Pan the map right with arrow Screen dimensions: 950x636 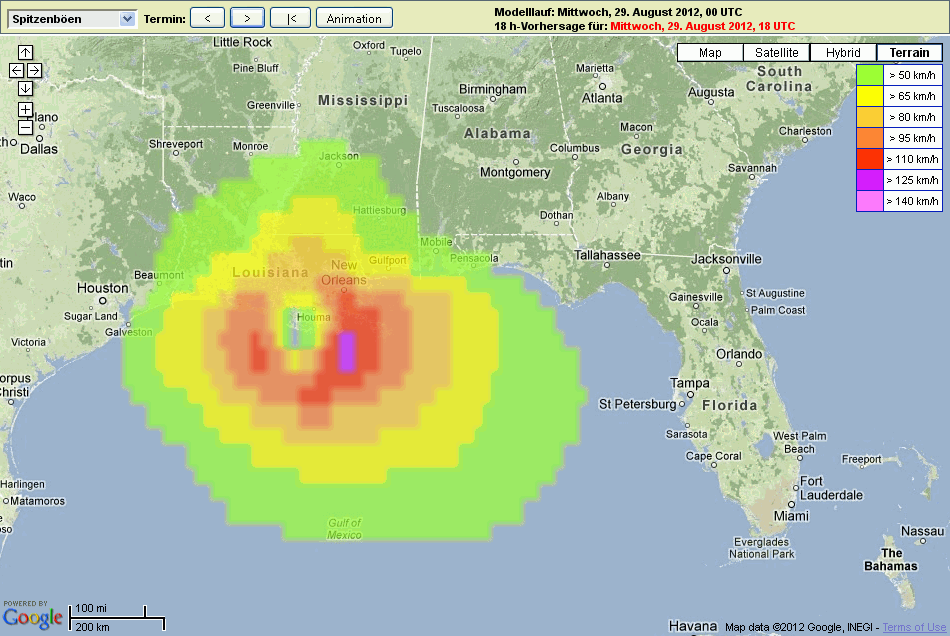pyautogui.click(x=34, y=70)
